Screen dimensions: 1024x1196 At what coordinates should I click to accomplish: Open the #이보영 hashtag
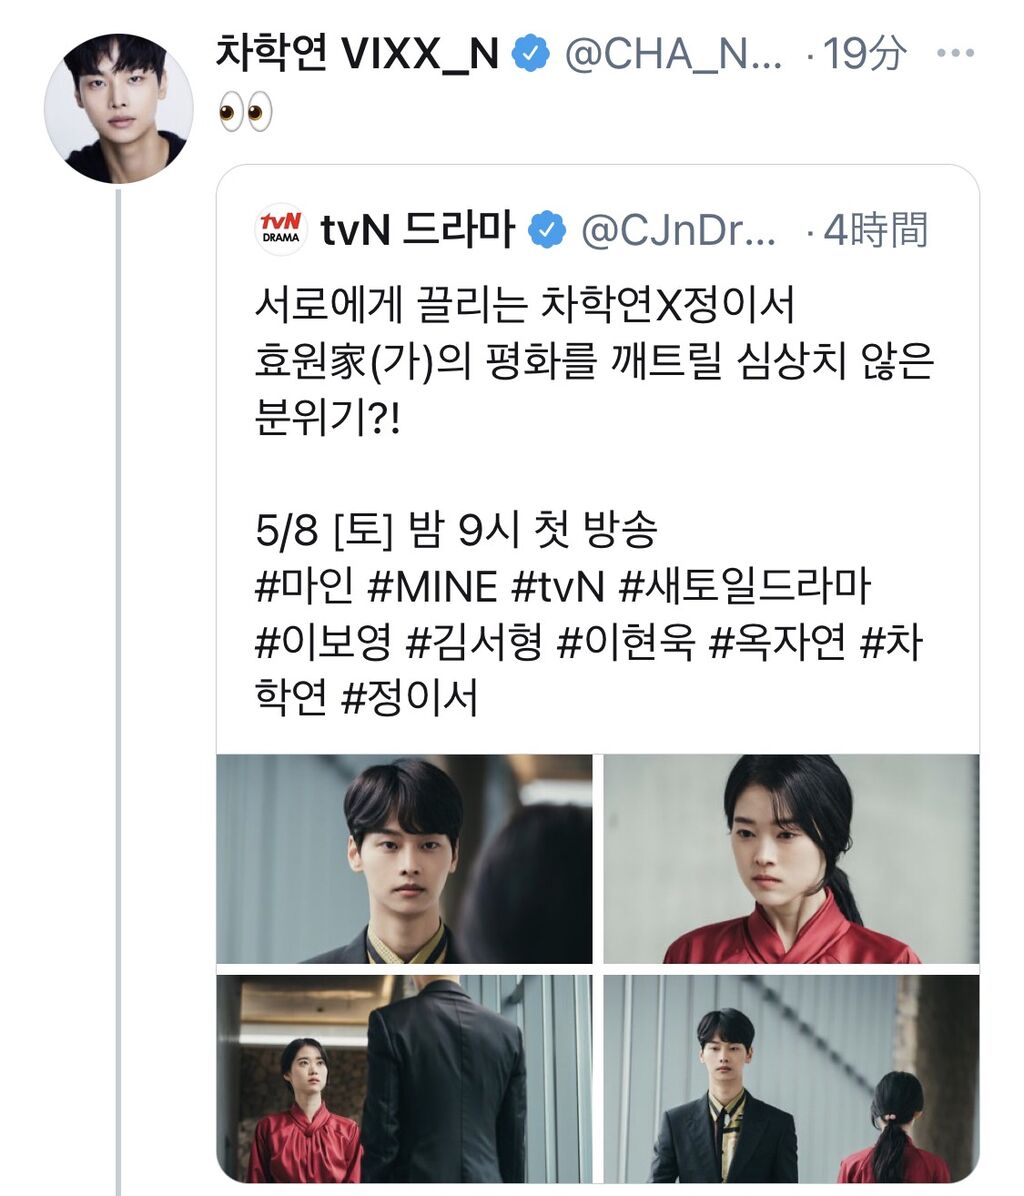pyautogui.click(x=323, y=642)
